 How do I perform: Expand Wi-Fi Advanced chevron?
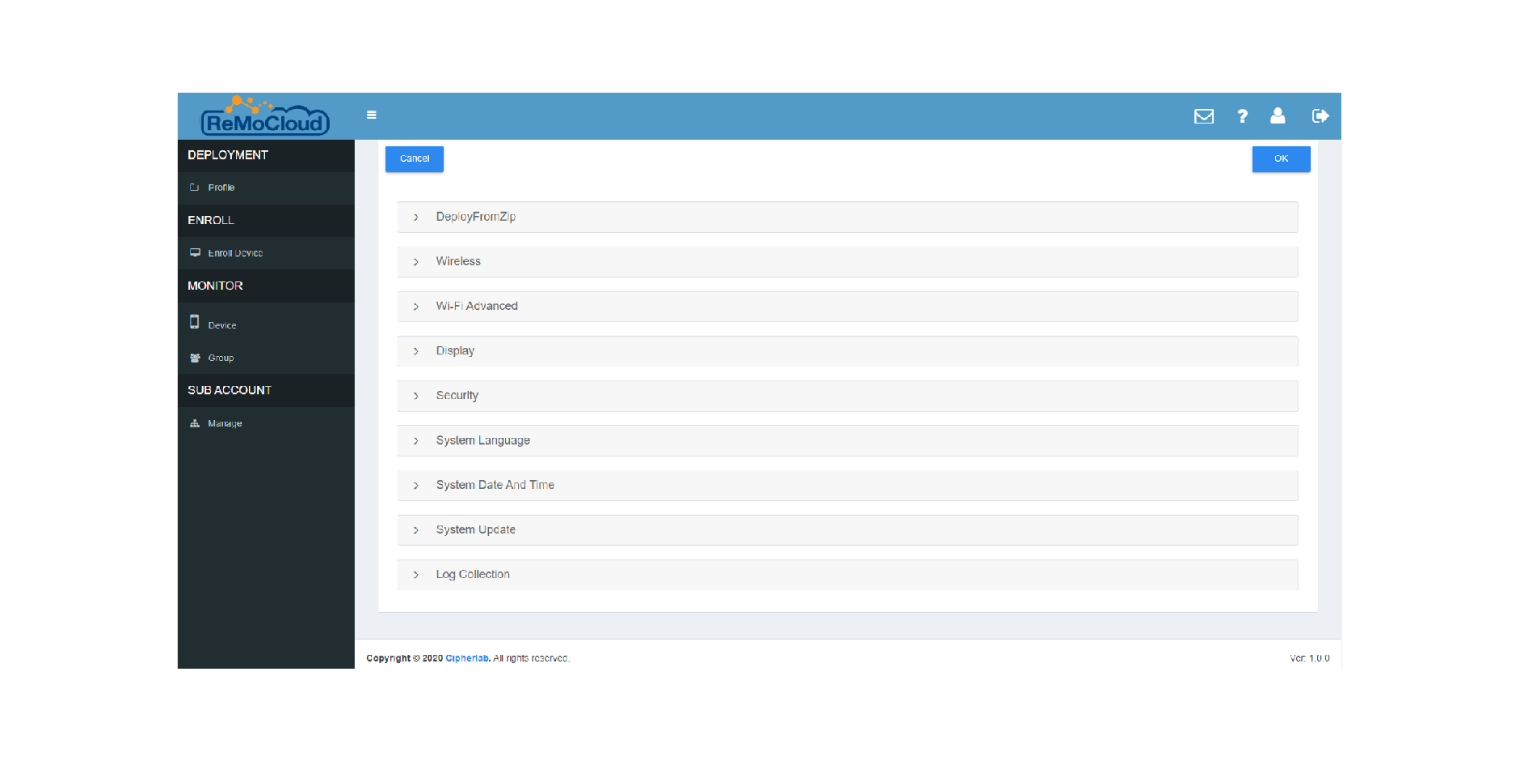(416, 307)
